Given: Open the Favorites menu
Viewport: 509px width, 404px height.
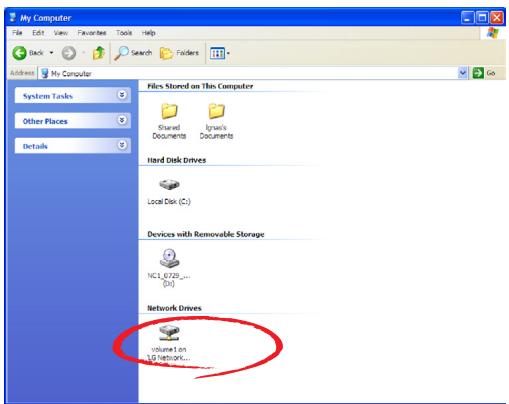Looking at the screenshot, I should [92, 33].
